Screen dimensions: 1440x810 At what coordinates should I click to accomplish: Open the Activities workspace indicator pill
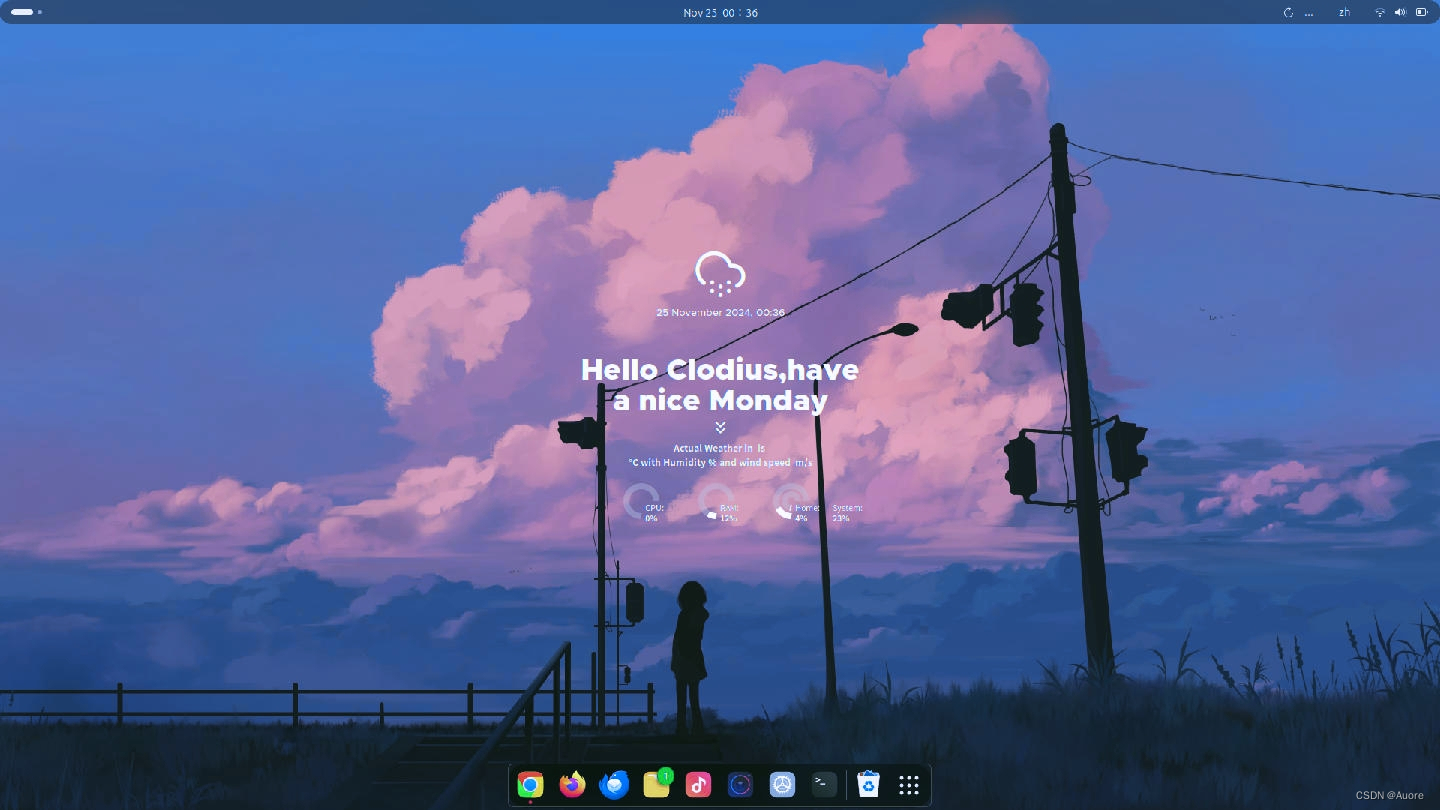coord(22,12)
